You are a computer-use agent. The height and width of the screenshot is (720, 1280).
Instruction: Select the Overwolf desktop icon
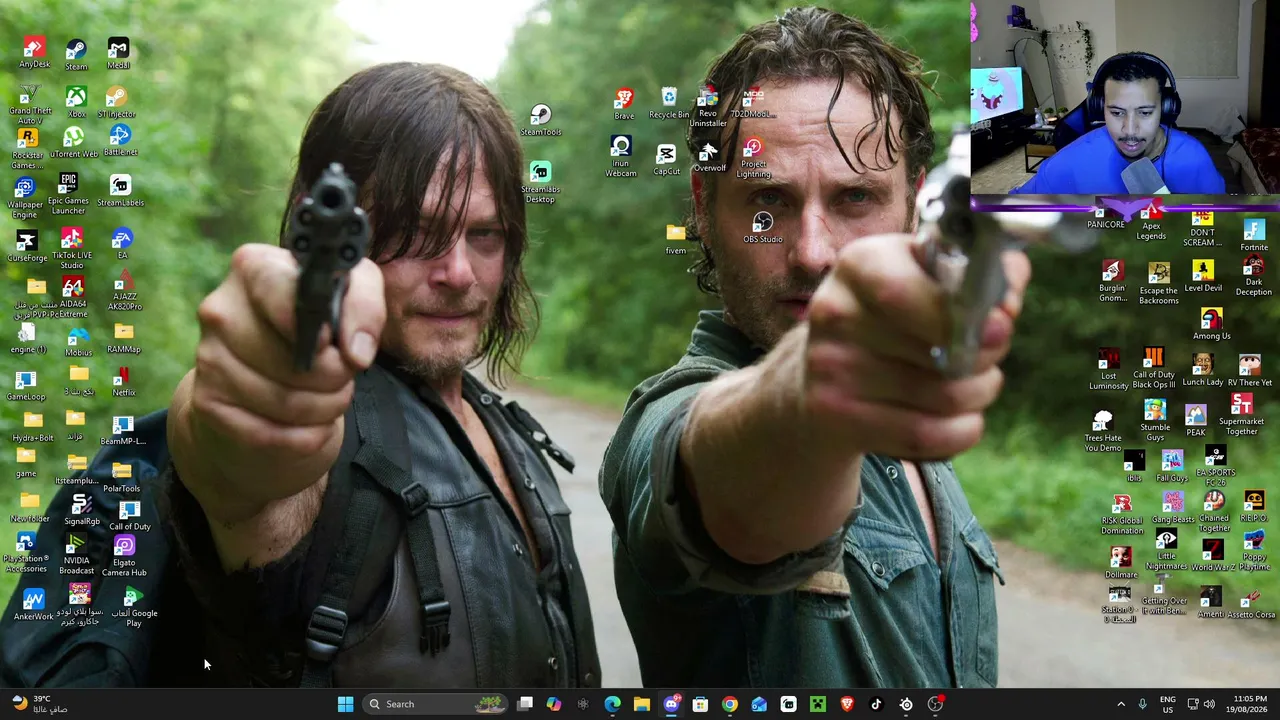click(709, 157)
